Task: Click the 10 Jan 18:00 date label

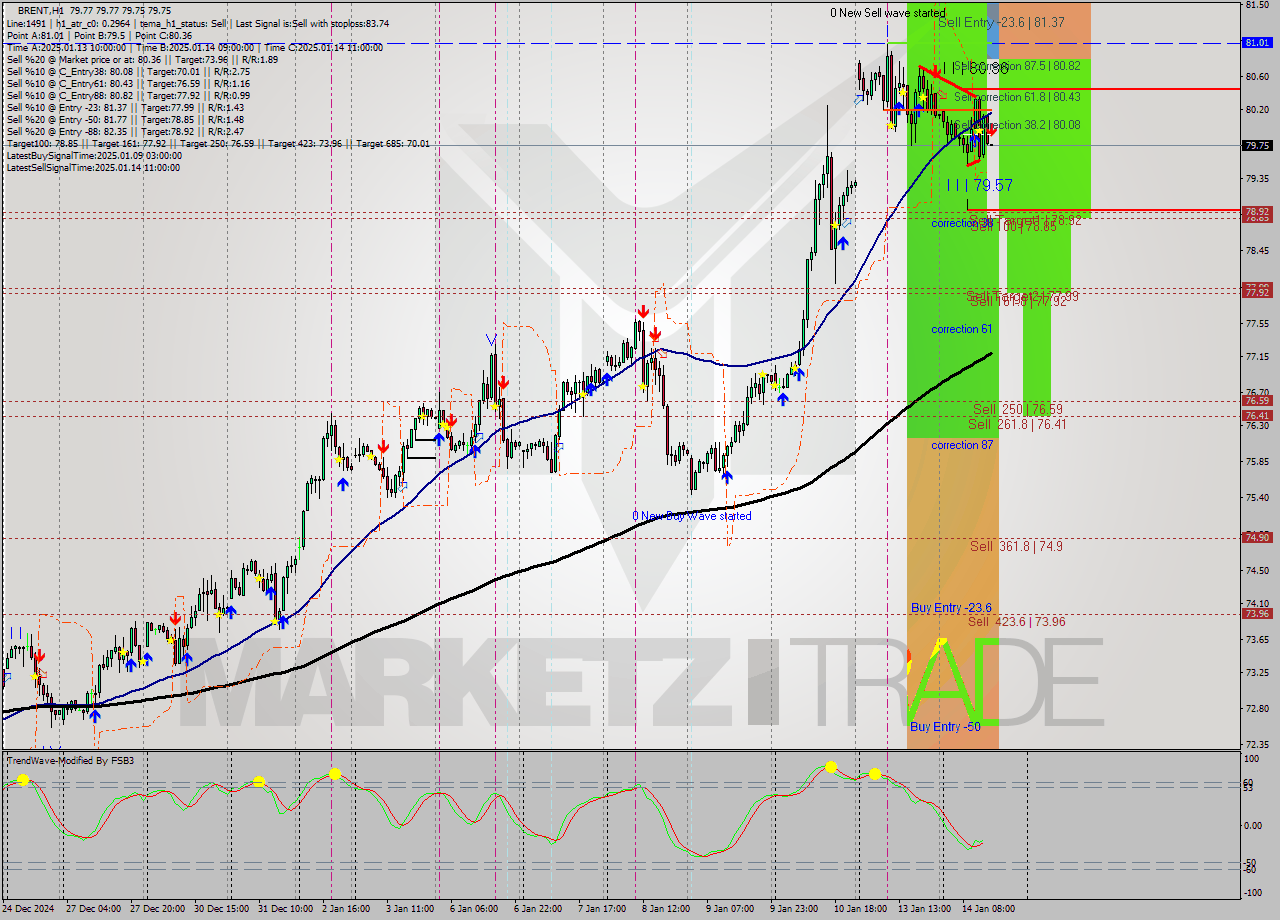Action: coord(859,909)
